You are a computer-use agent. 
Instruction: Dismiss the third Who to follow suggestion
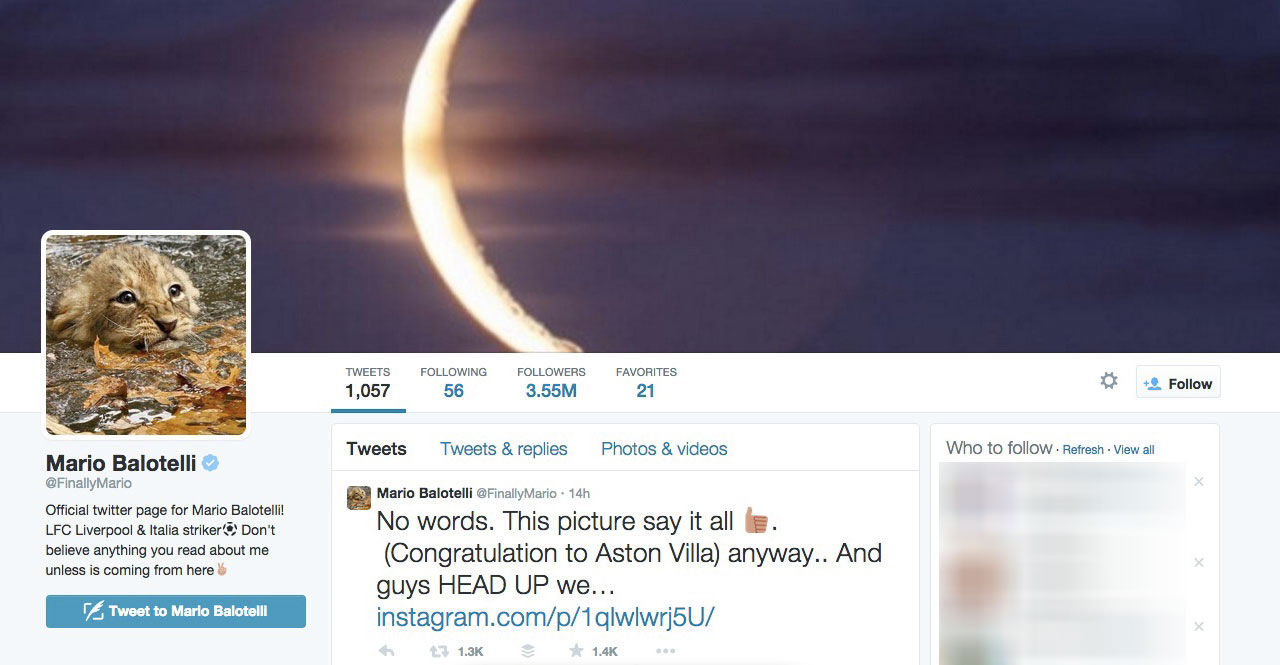(x=1199, y=627)
